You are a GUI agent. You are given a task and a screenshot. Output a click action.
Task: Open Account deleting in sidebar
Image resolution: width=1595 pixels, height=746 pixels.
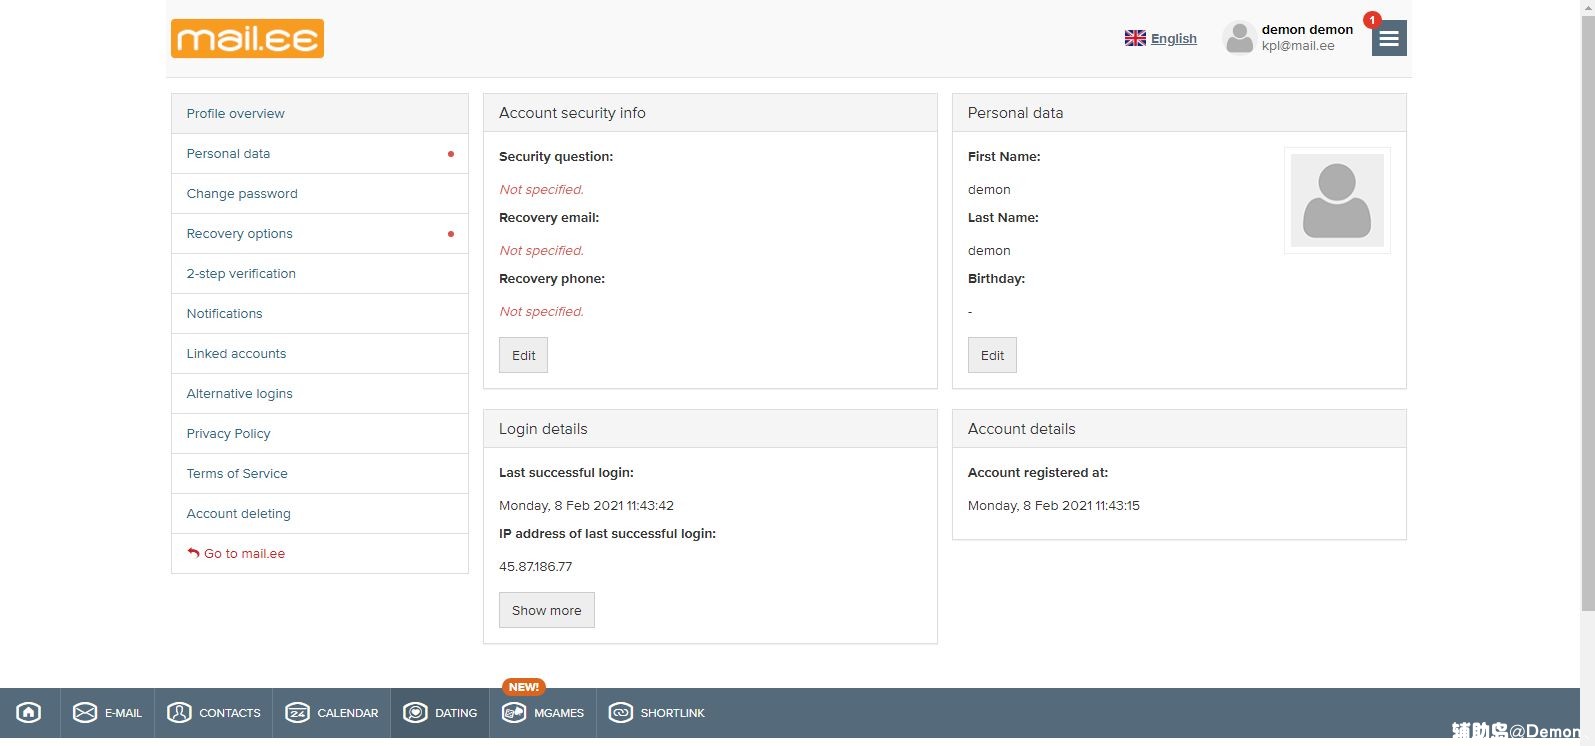pos(320,514)
